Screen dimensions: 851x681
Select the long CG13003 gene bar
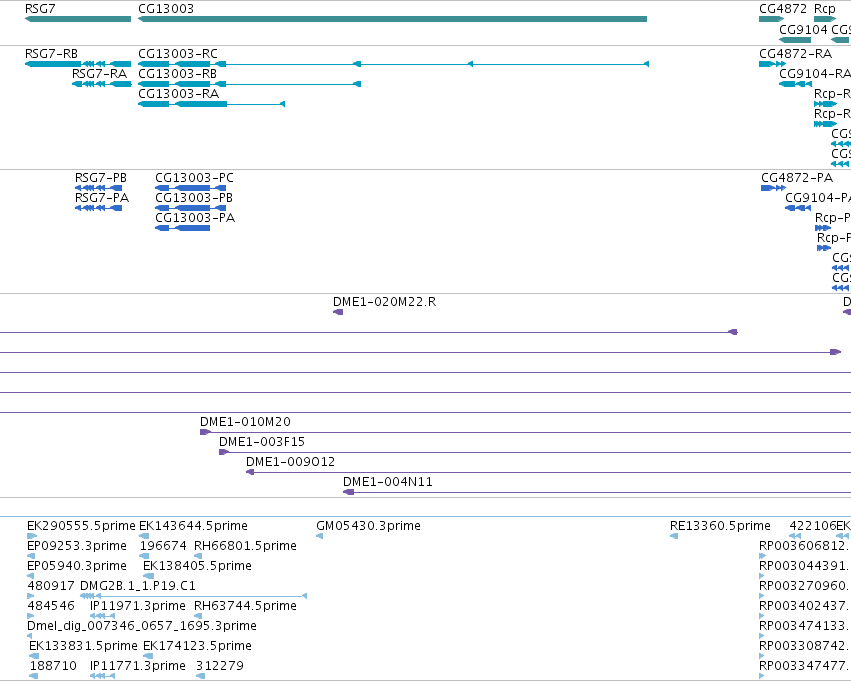[392, 19]
